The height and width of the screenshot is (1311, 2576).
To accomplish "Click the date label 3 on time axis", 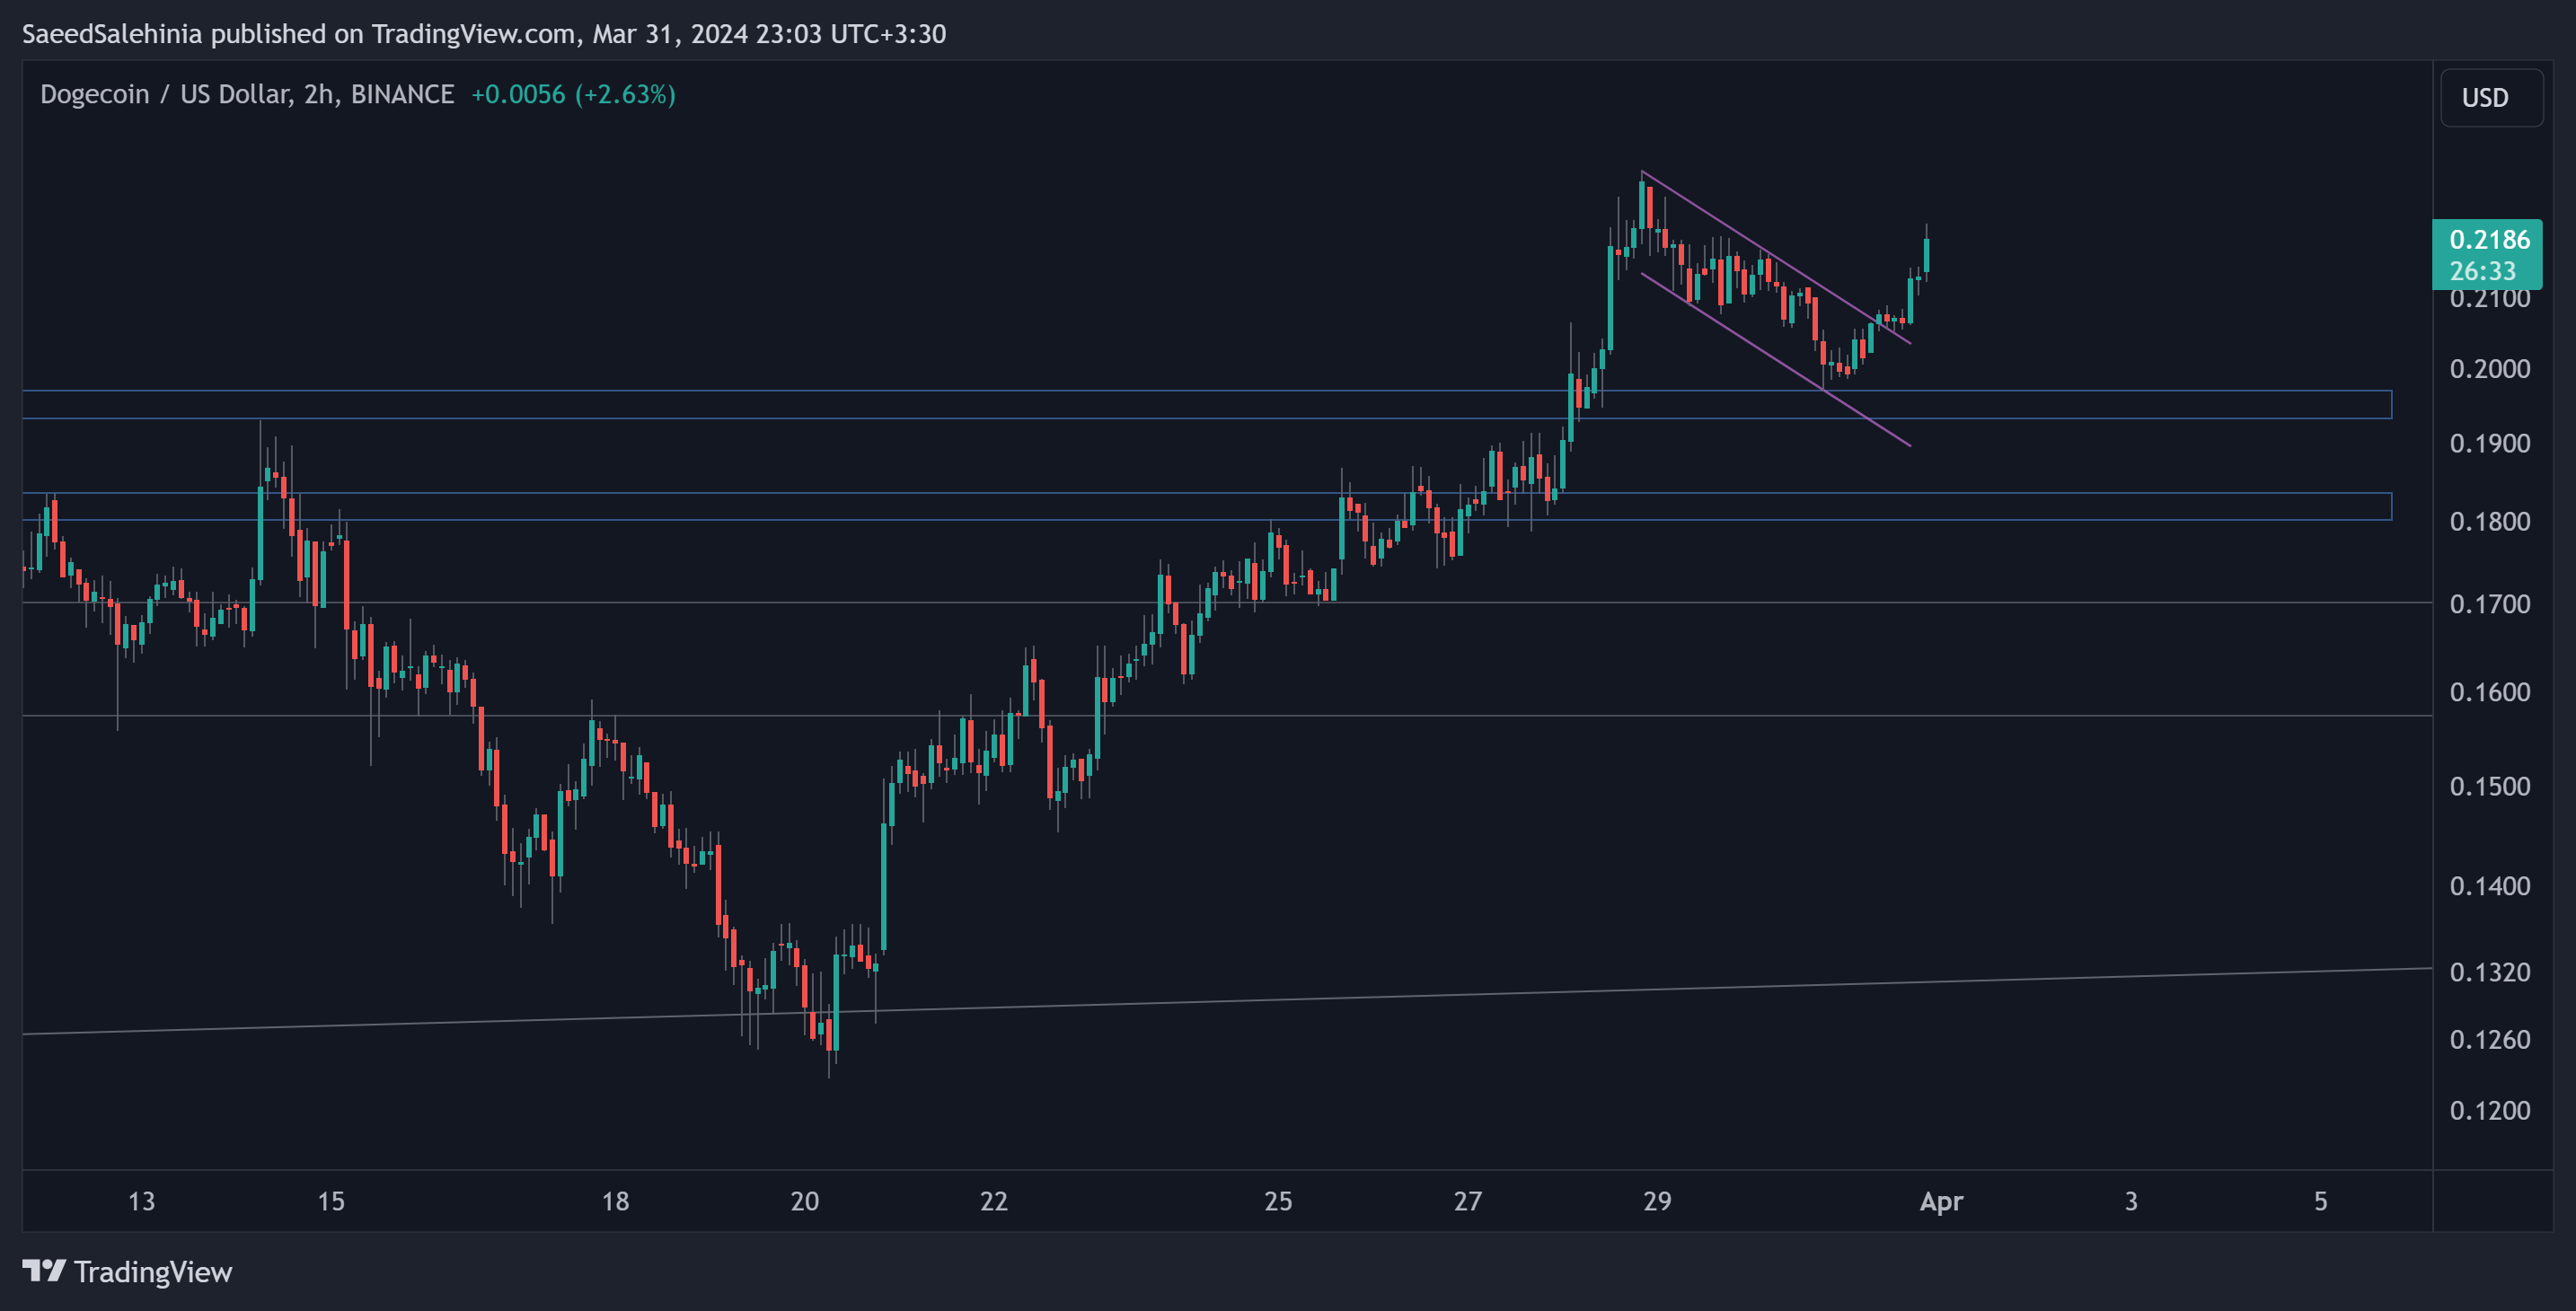I will (2131, 1201).
